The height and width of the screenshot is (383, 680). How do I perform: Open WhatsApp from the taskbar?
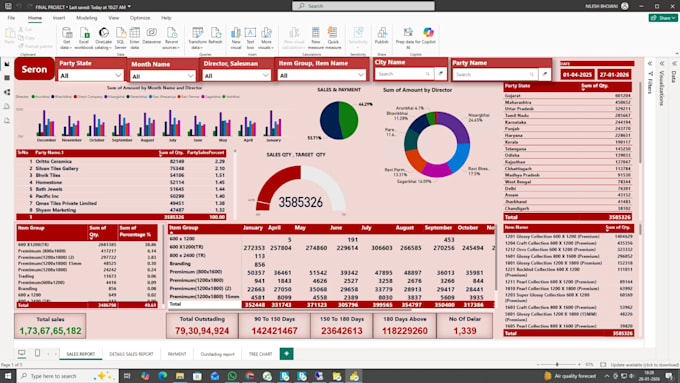(x=232, y=376)
